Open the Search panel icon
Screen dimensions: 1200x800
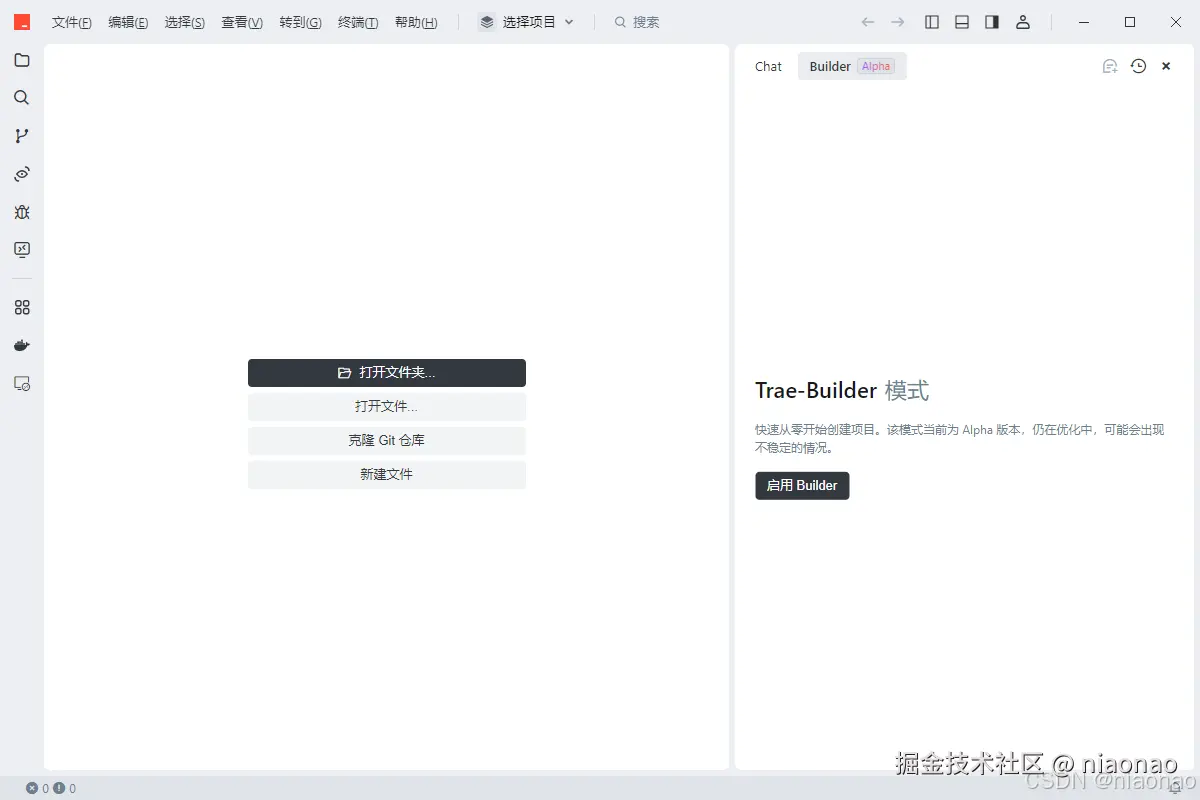point(22,97)
